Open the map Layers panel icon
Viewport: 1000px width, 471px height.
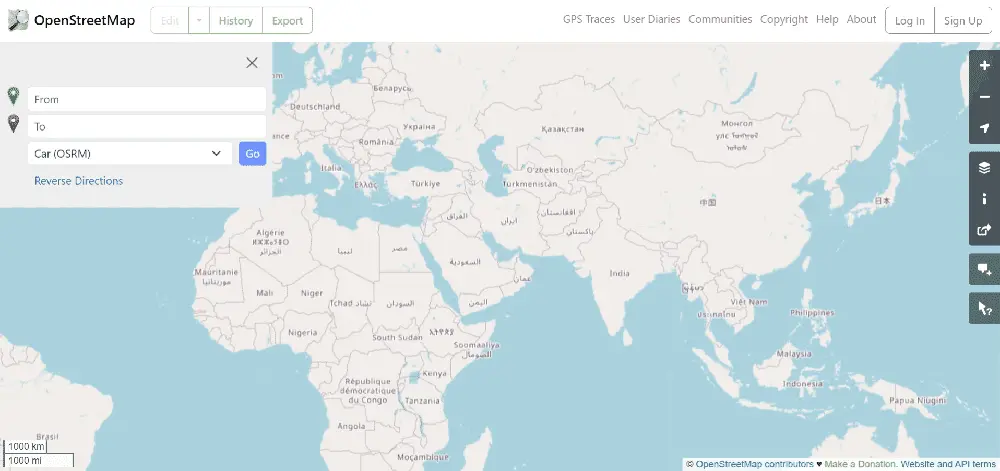tap(984, 168)
